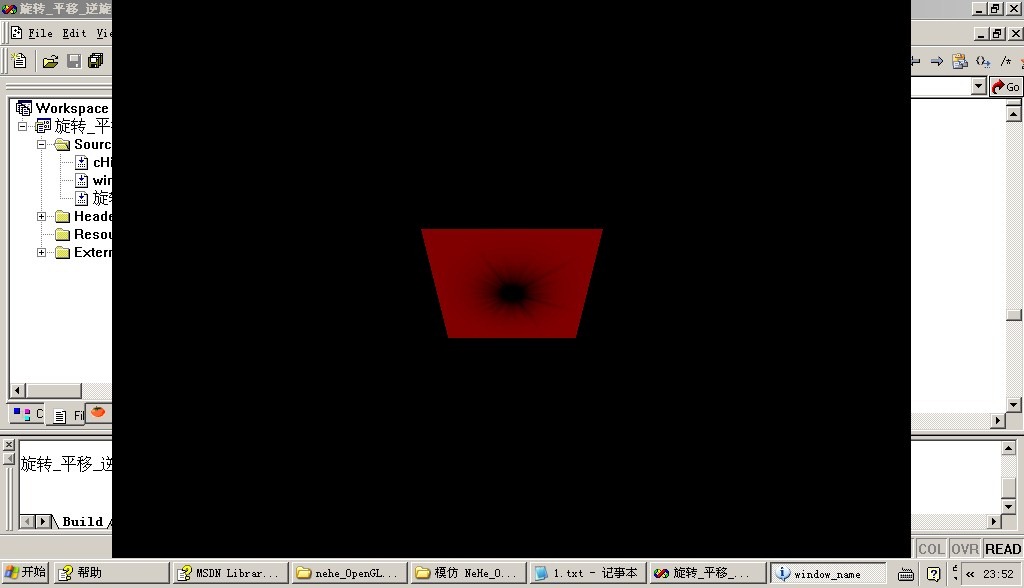Select the 旋转 source file under Source Files

[93, 198]
